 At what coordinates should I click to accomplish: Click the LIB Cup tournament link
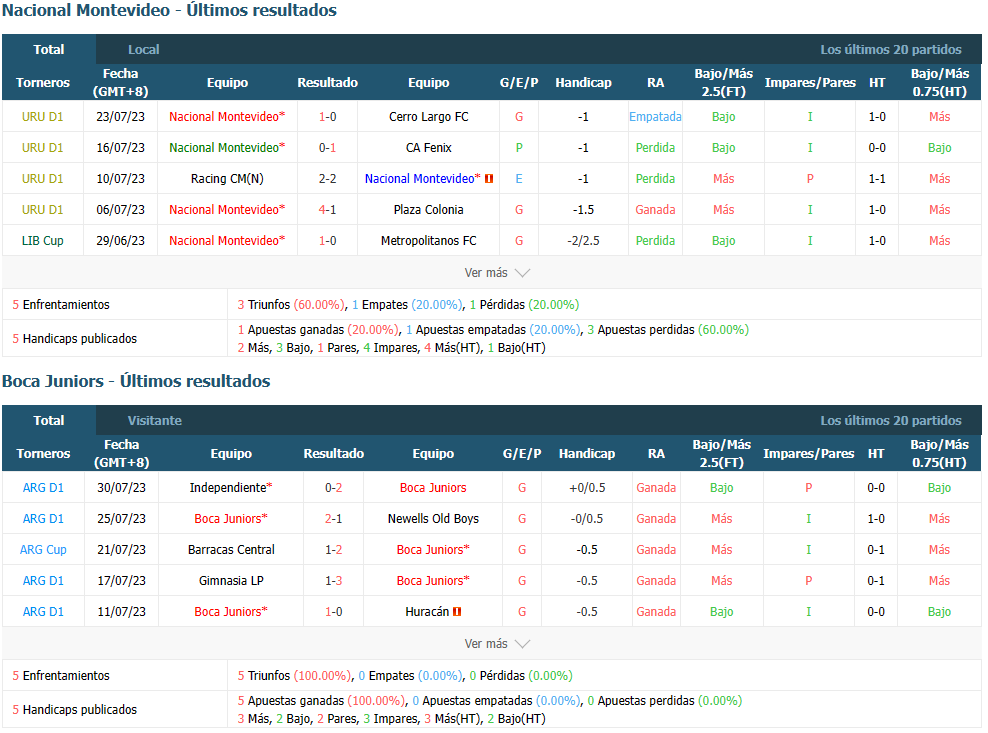click(x=42, y=241)
